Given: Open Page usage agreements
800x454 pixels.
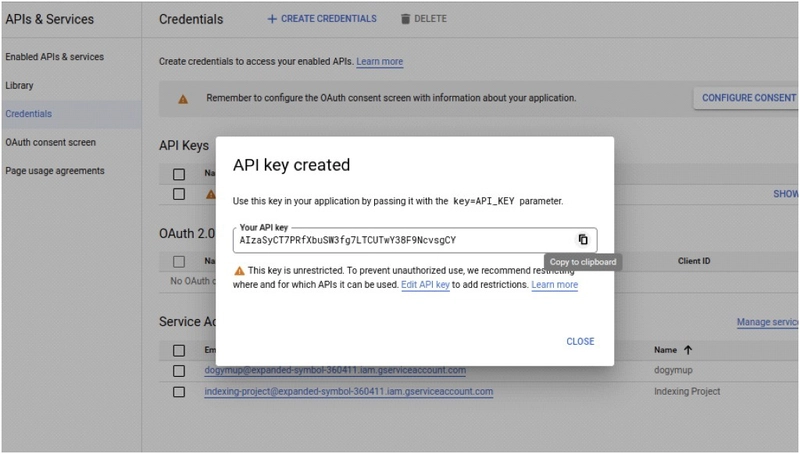Looking at the screenshot, I should [x=55, y=171].
